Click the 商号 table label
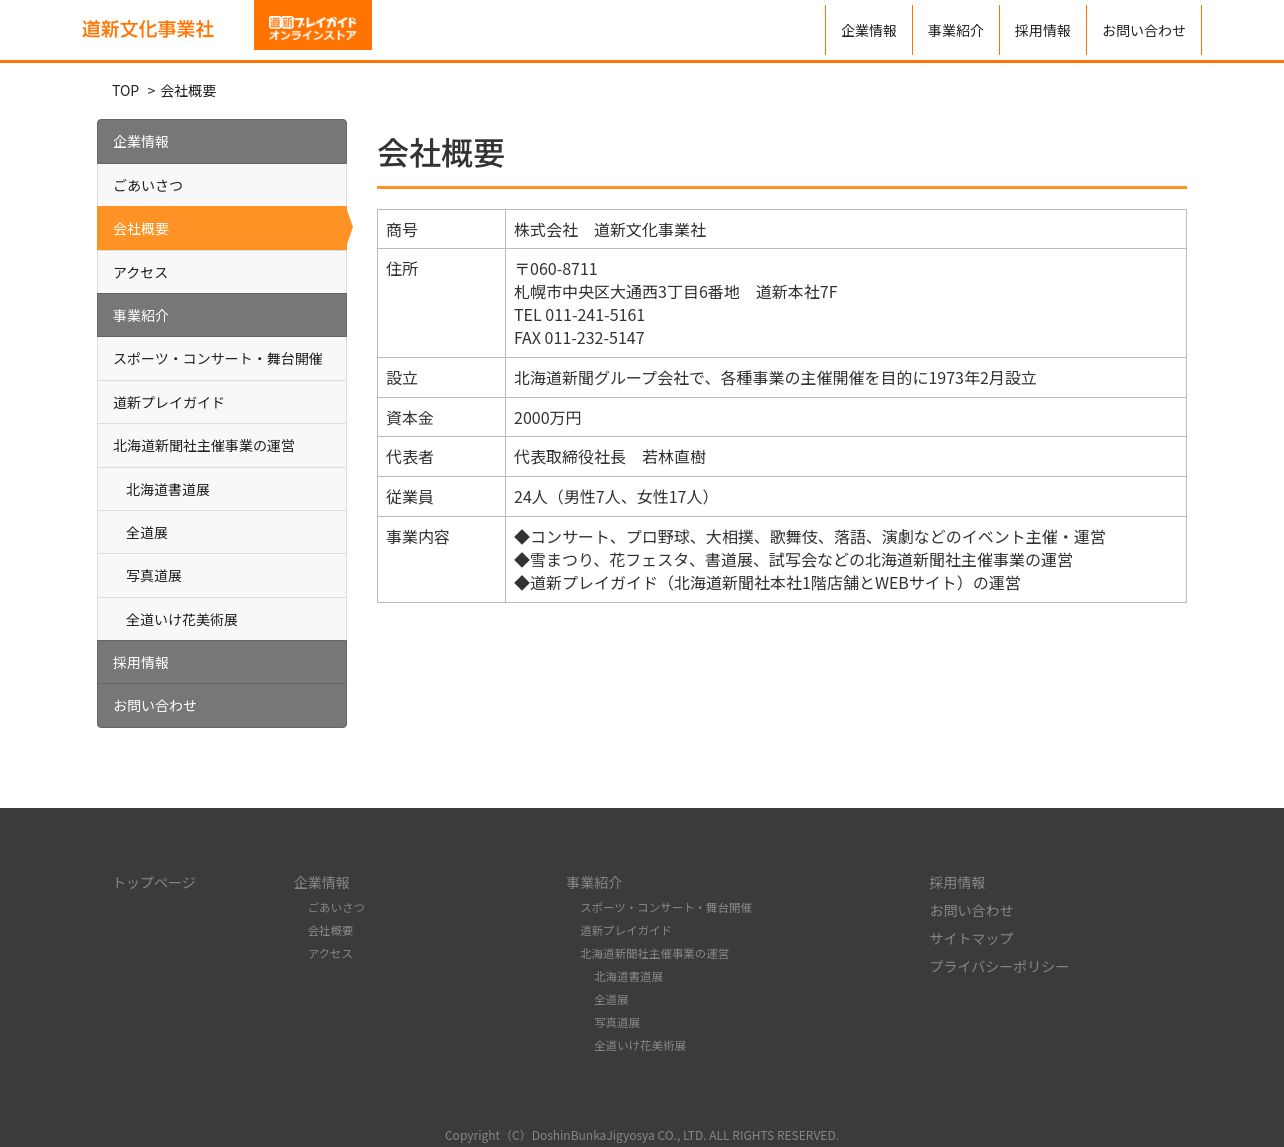The height and width of the screenshot is (1147, 1284). click(402, 230)
